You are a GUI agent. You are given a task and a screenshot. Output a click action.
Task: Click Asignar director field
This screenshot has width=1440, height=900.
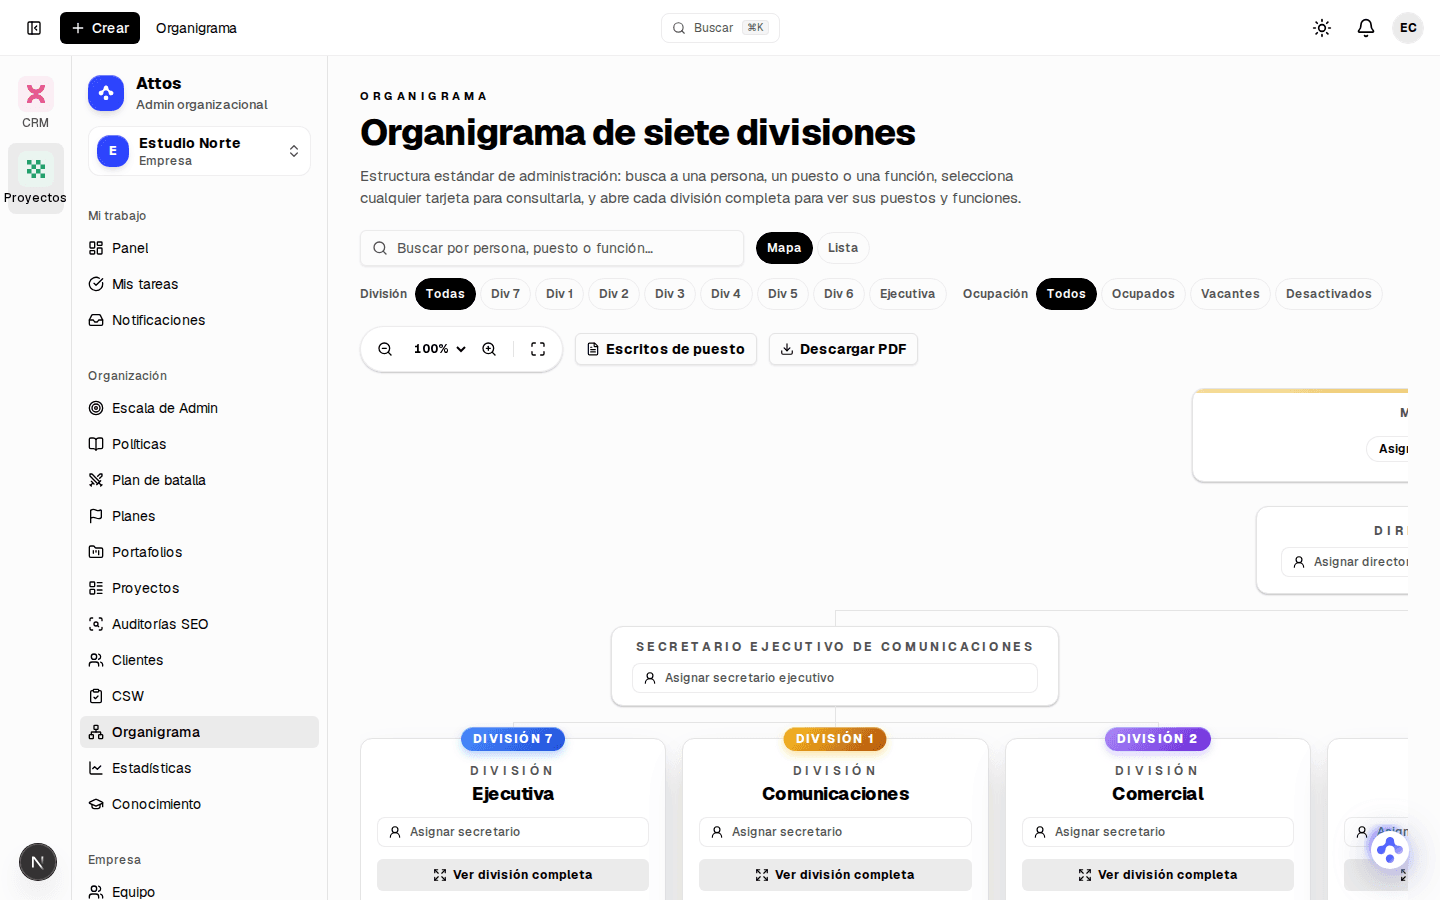tap(1345, 562)
